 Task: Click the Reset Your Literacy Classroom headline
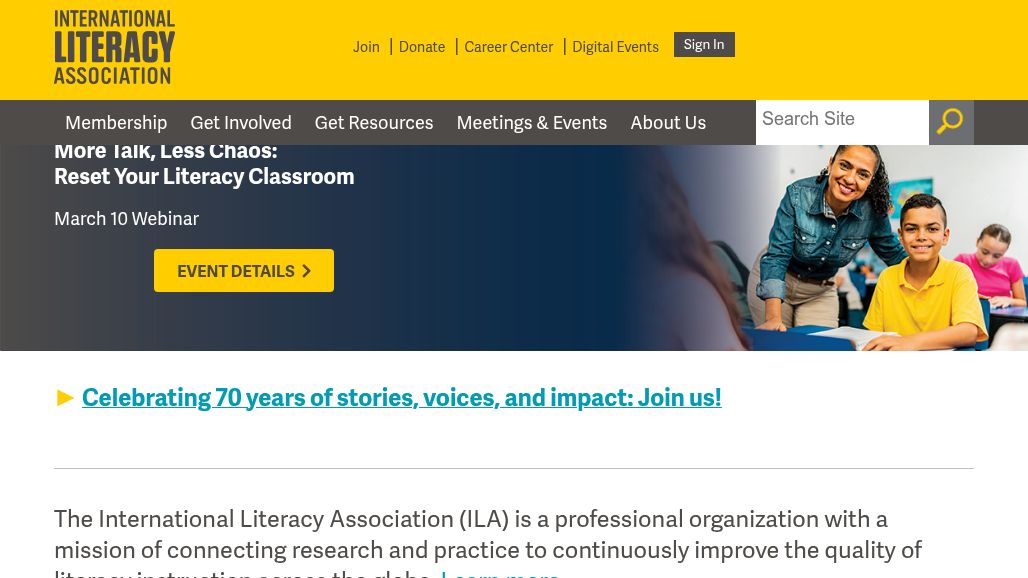[204, 176]
